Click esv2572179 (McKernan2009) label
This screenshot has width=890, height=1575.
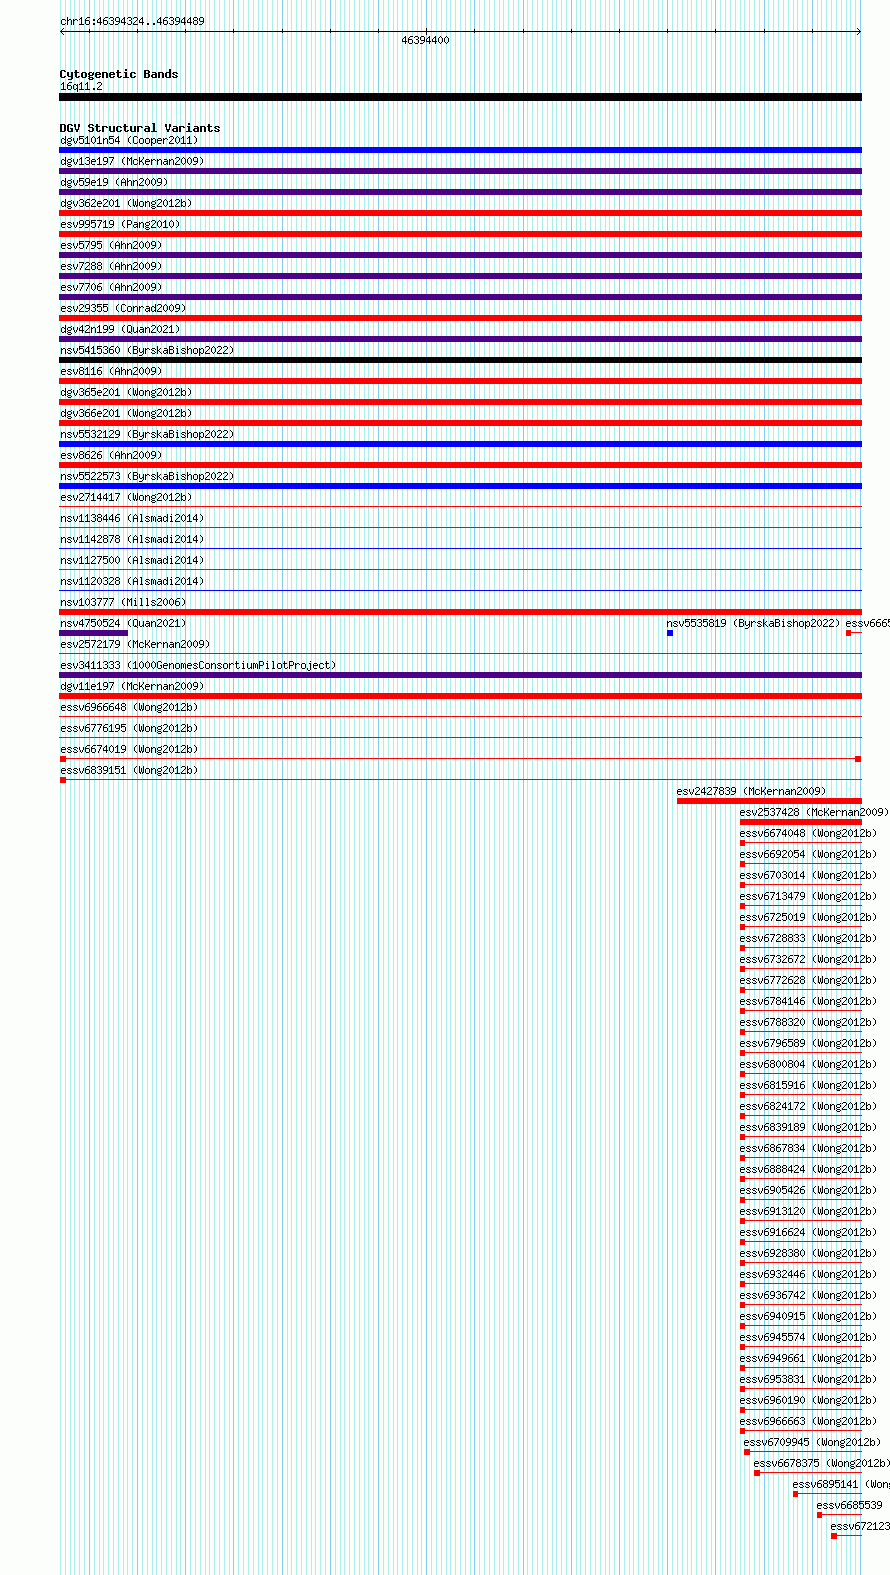tap(135, 644)
